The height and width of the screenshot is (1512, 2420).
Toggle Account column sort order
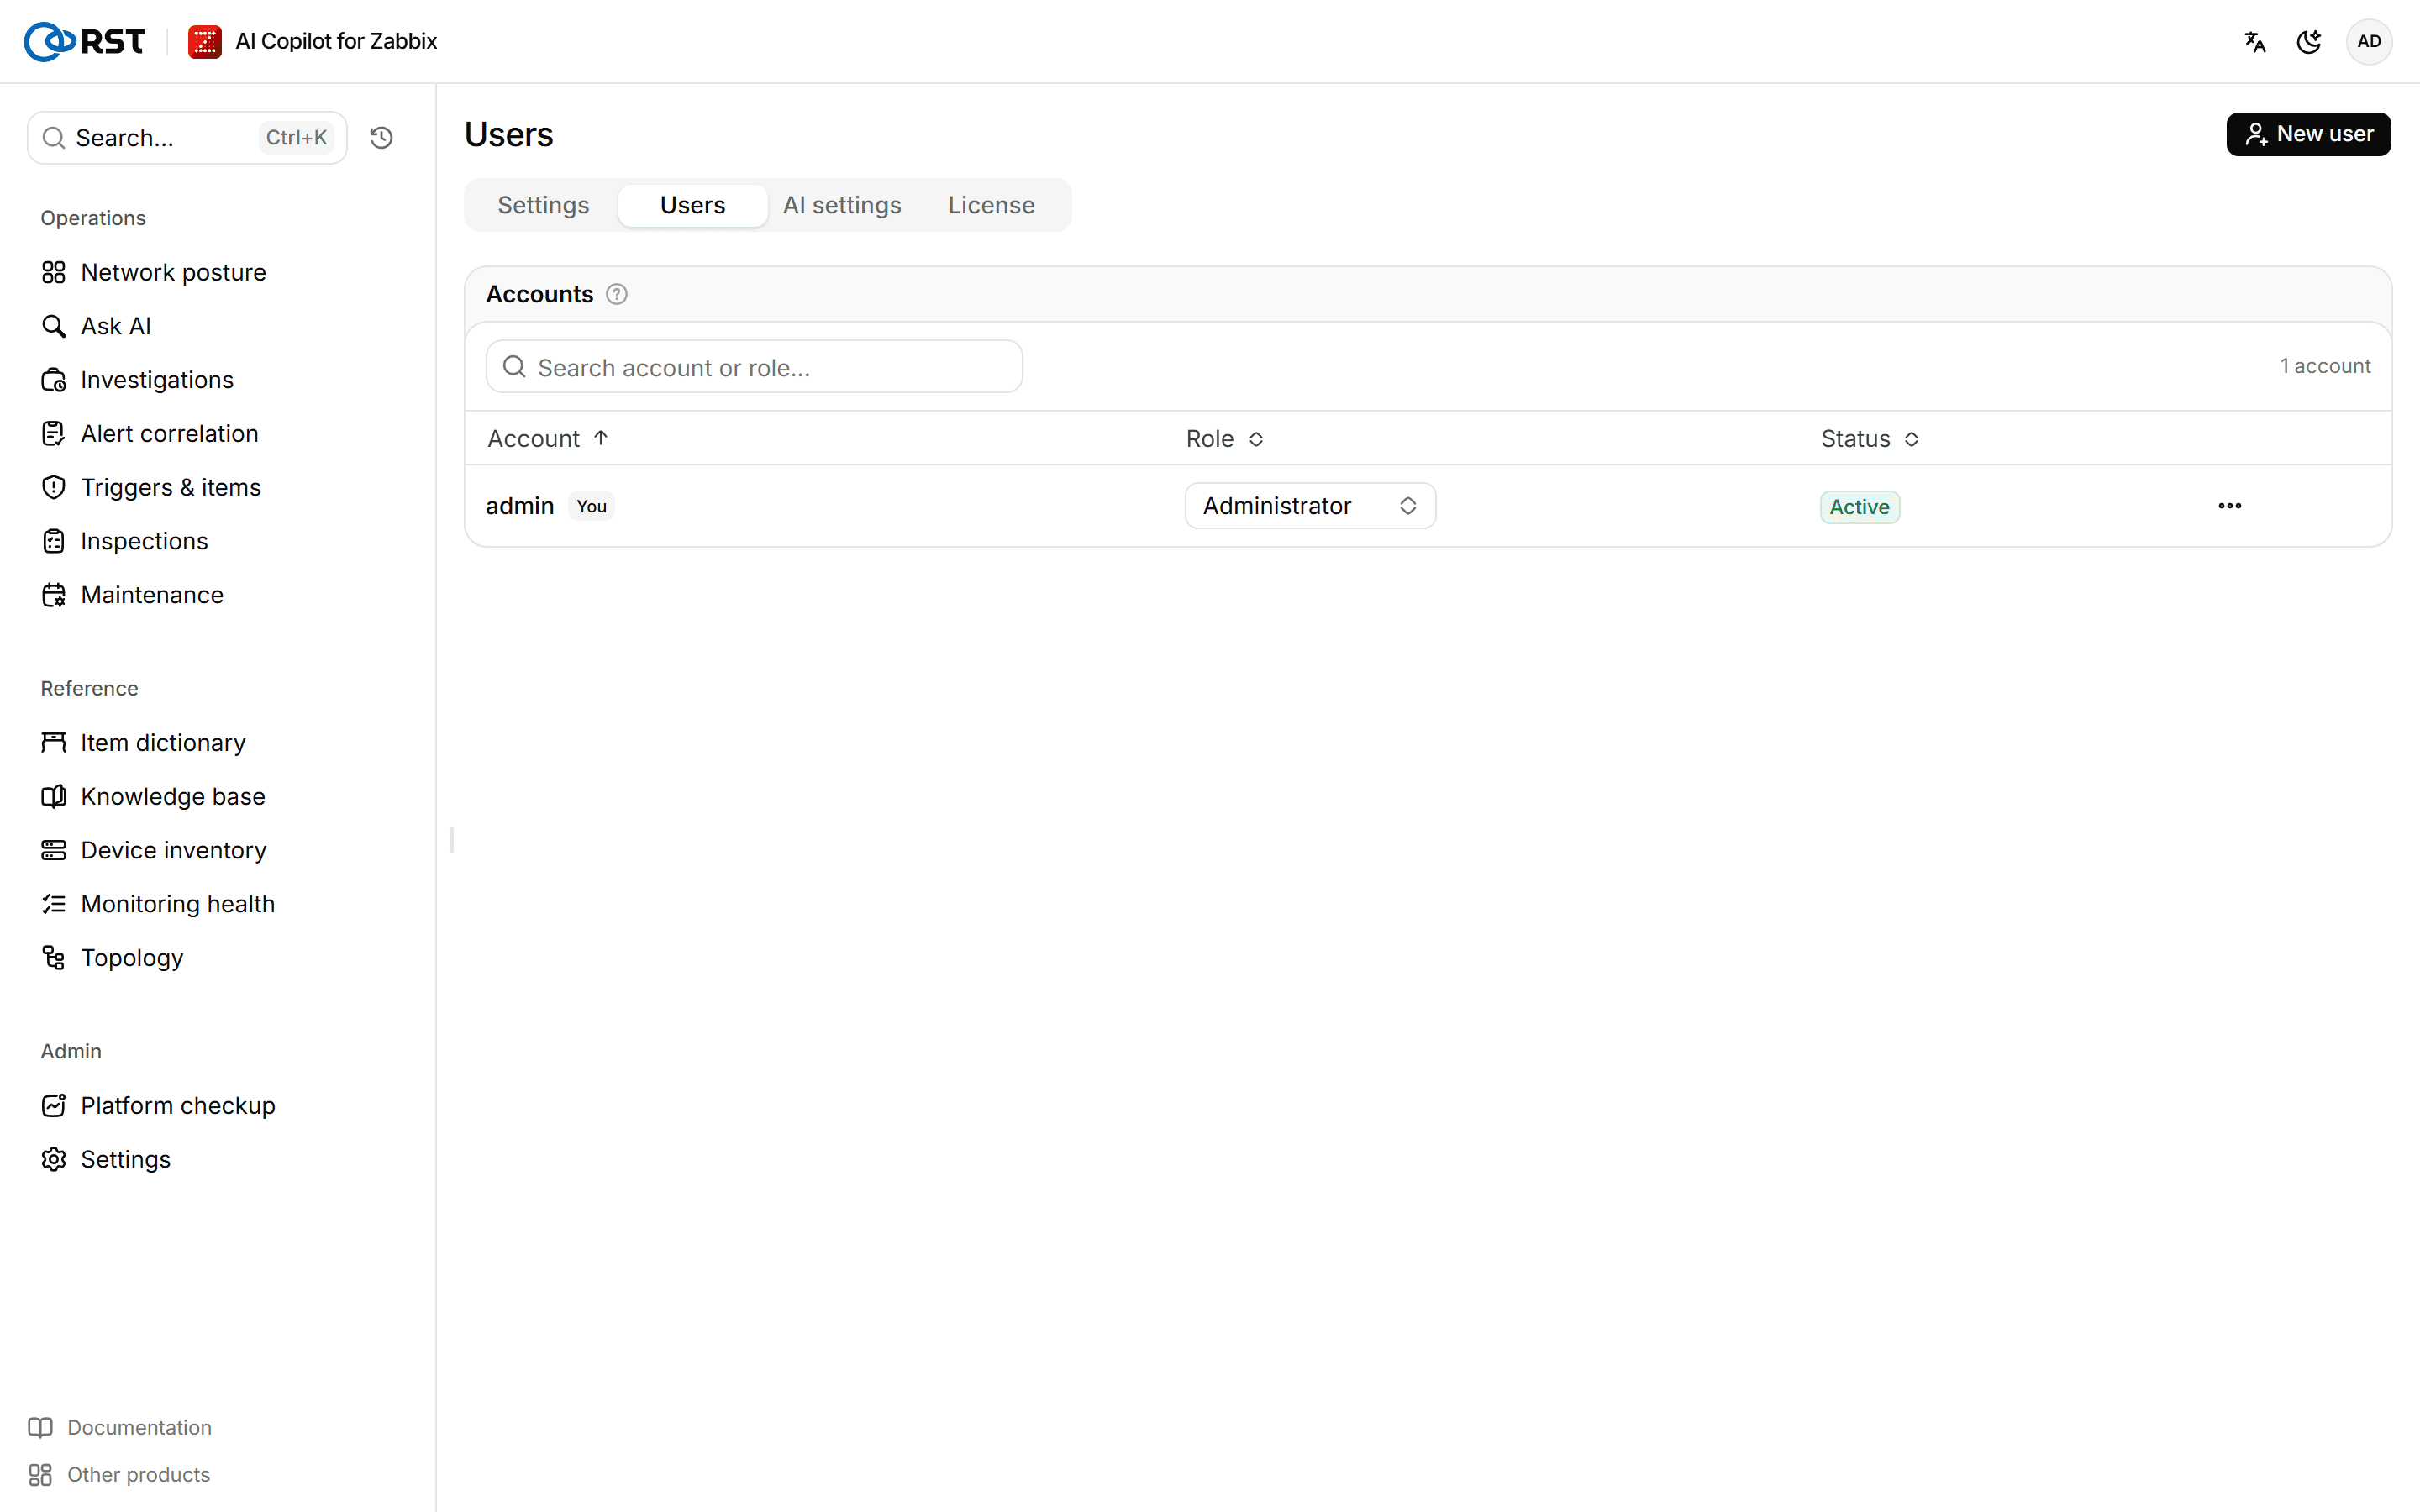[x=548, y=439]
